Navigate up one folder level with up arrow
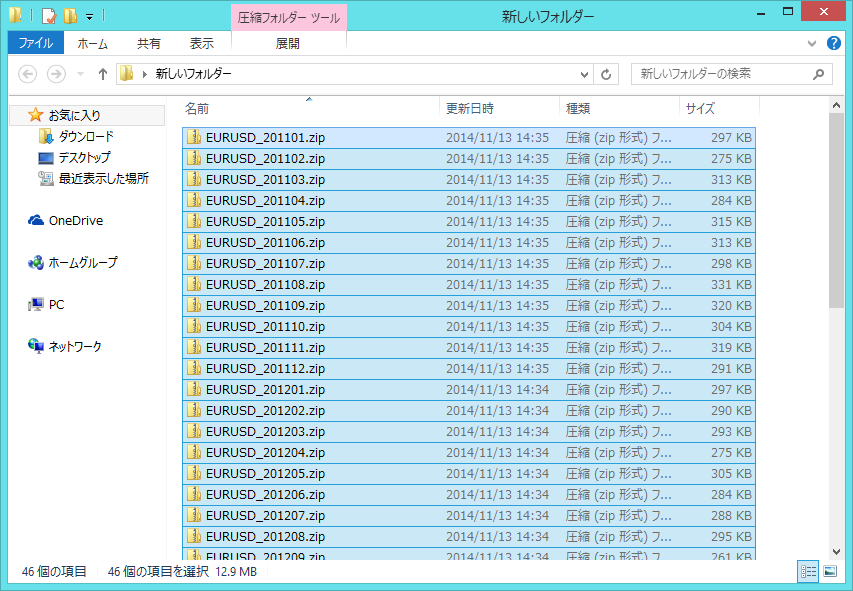The height and width of the screenshot is (591, 853). click(102, 74)
